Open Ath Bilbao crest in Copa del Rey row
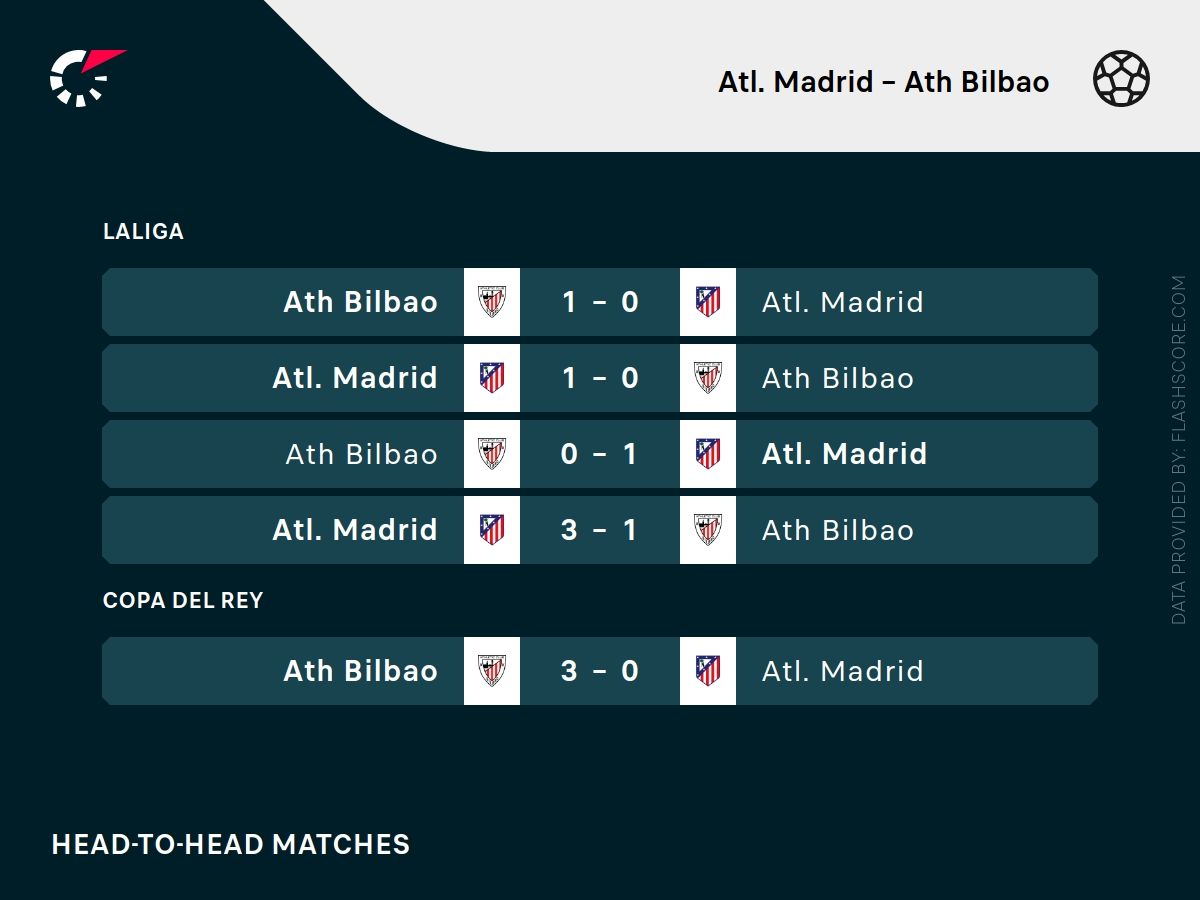This screenshot has width=1200, height=900. pos(492,671)
